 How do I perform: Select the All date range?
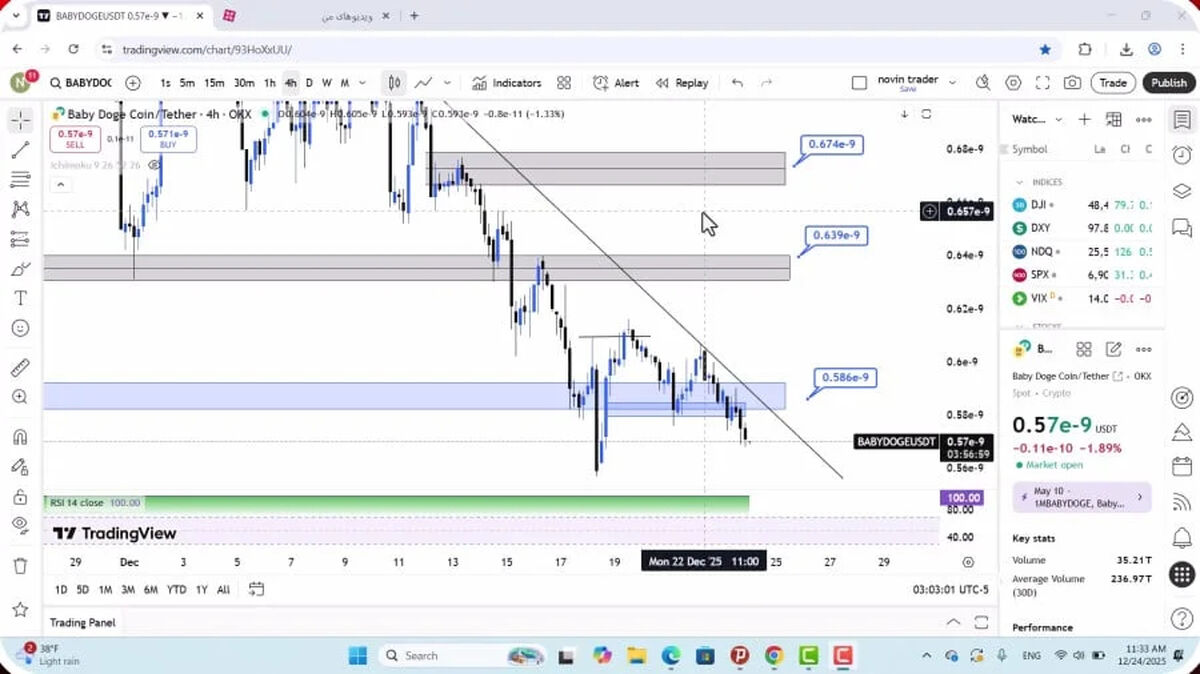click(x=223, y=589)
